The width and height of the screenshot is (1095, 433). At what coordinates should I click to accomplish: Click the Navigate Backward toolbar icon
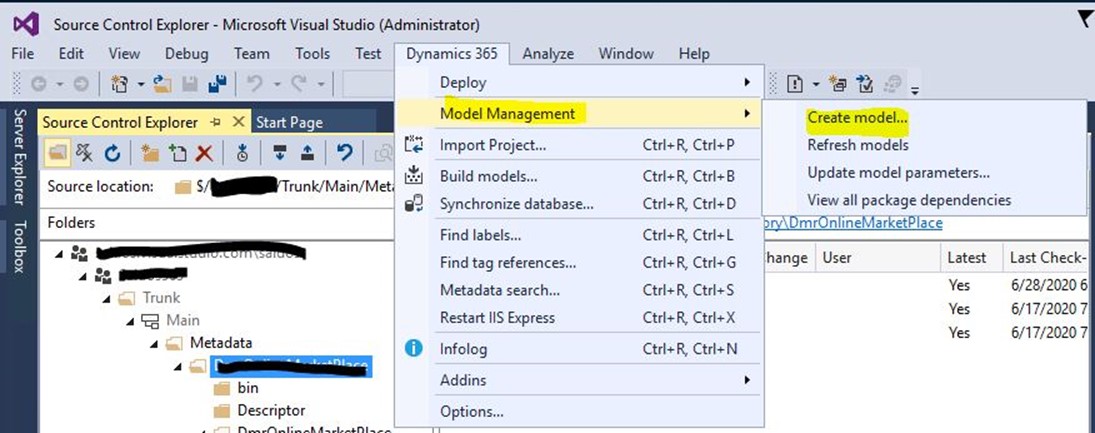click(39, 85)
